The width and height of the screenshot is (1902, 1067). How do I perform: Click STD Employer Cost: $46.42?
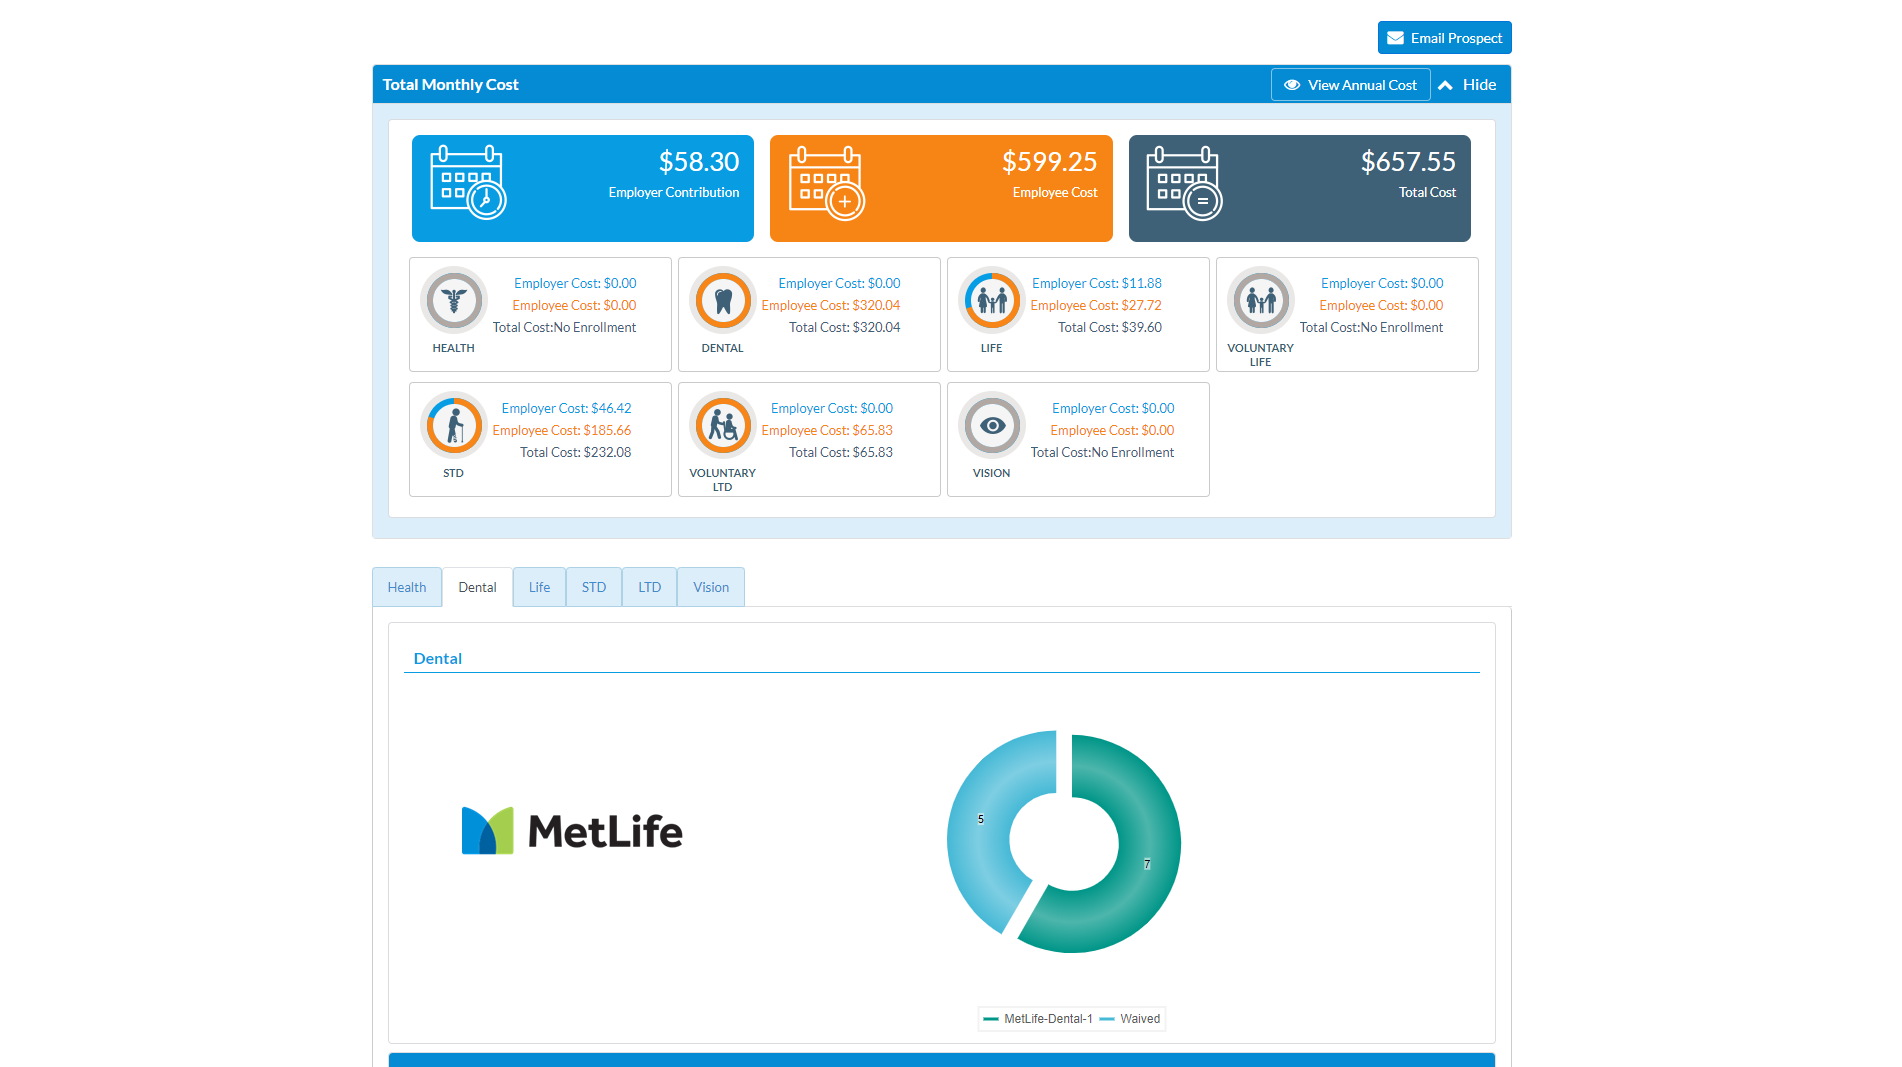tap(566, 408)
